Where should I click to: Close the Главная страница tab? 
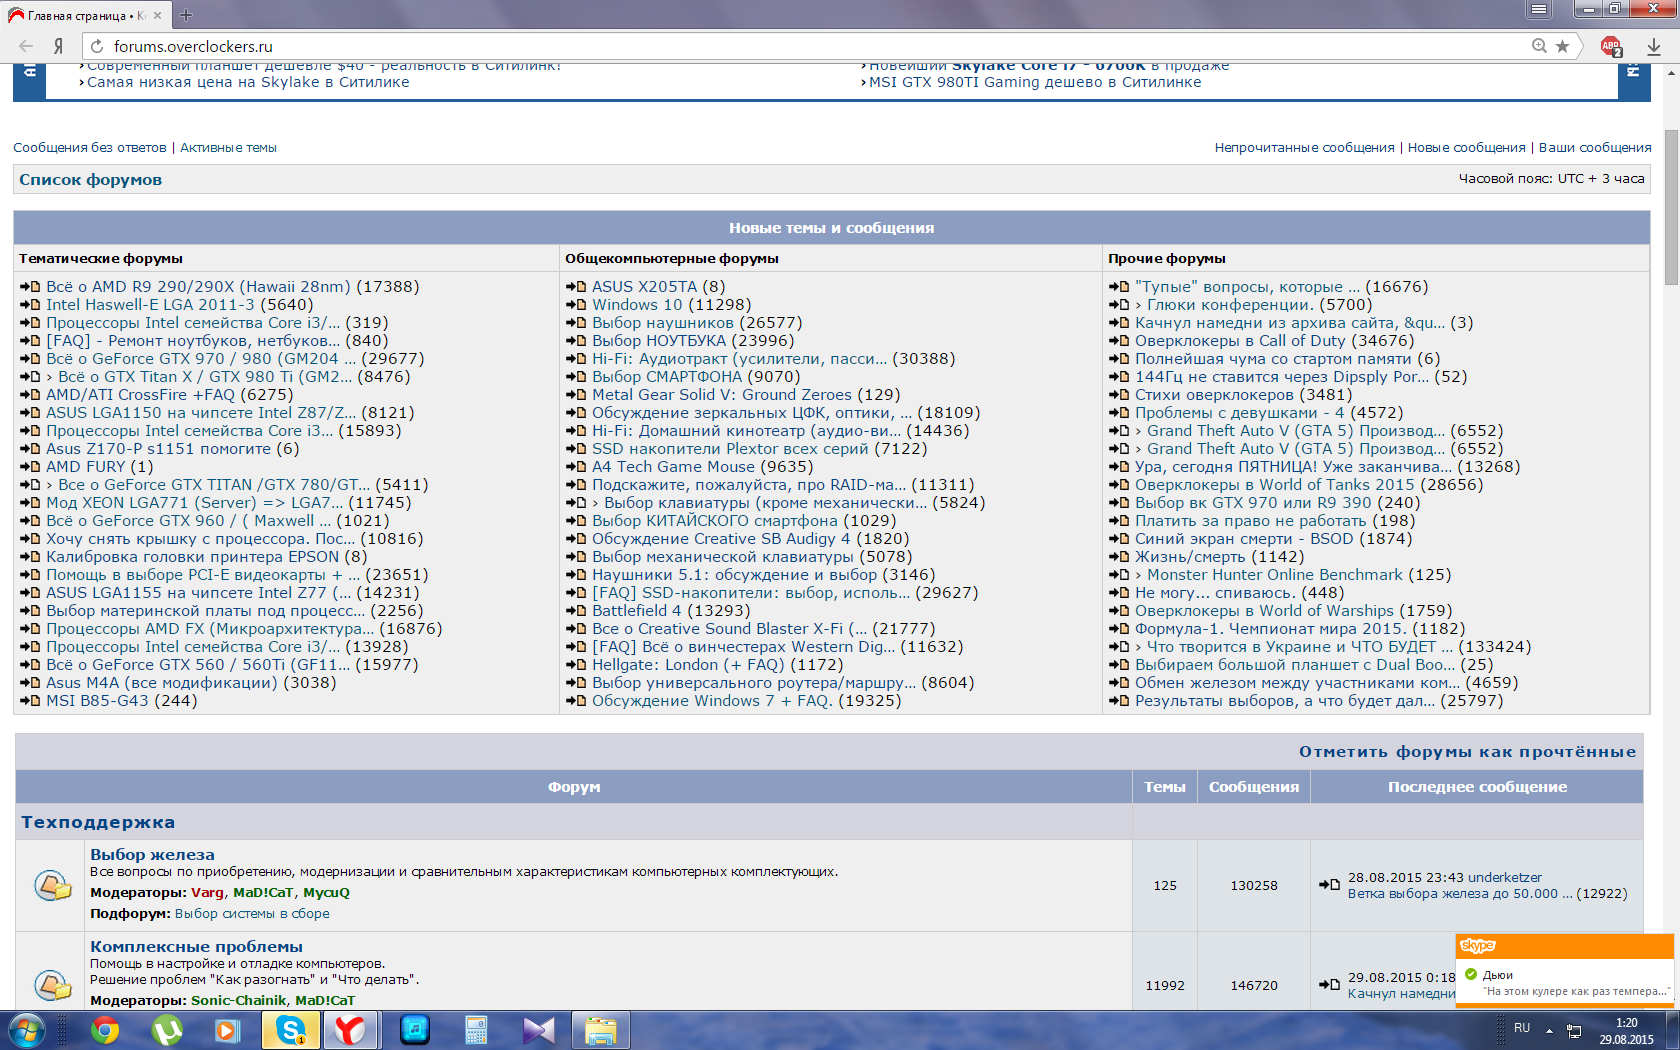pos(158,16)
